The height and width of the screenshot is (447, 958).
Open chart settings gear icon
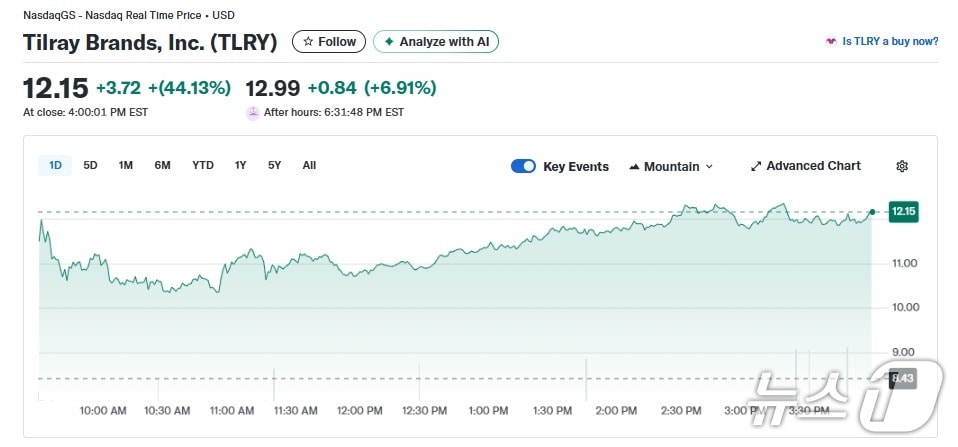[902, 166]
